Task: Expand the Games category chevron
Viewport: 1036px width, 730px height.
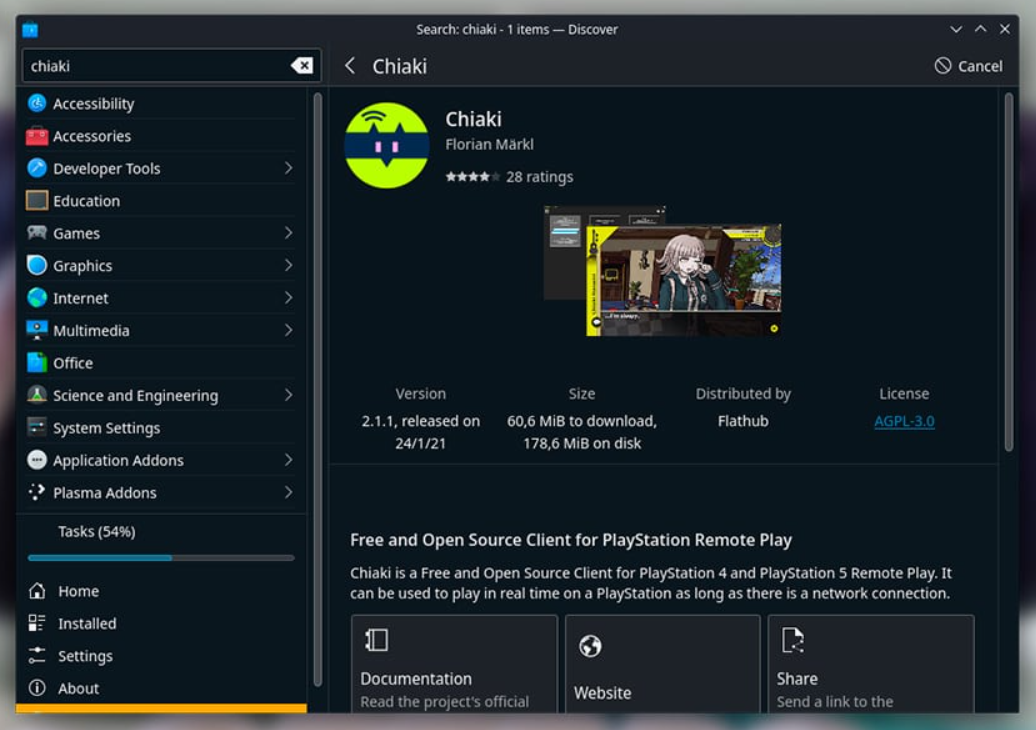Action: point(288,233)
